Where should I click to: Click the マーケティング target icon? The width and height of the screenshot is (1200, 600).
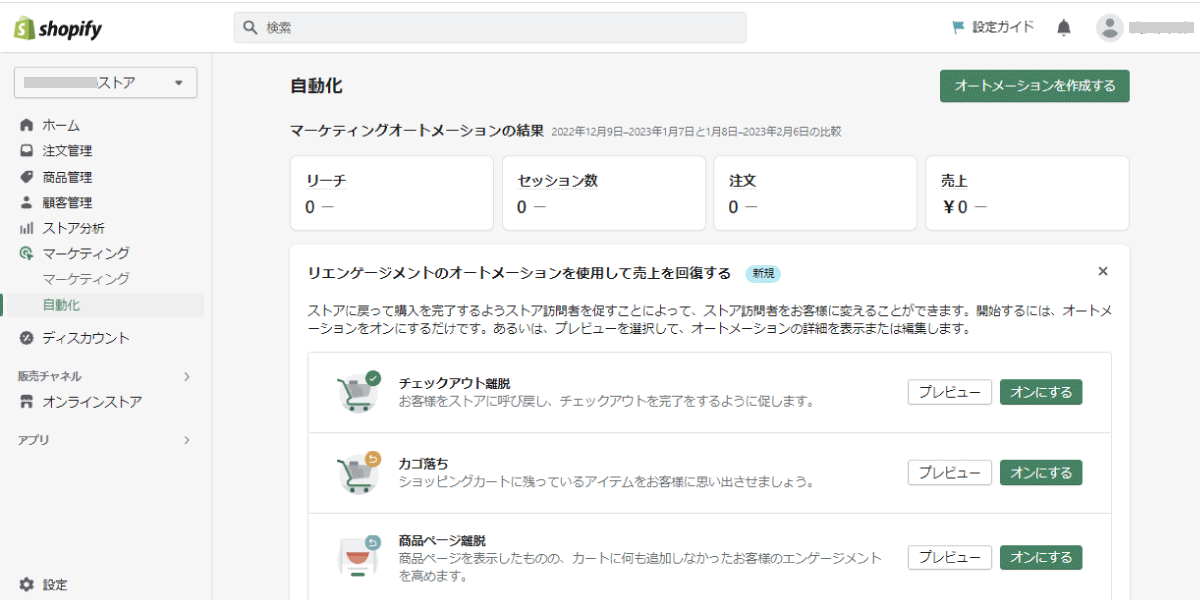point(27,254)
